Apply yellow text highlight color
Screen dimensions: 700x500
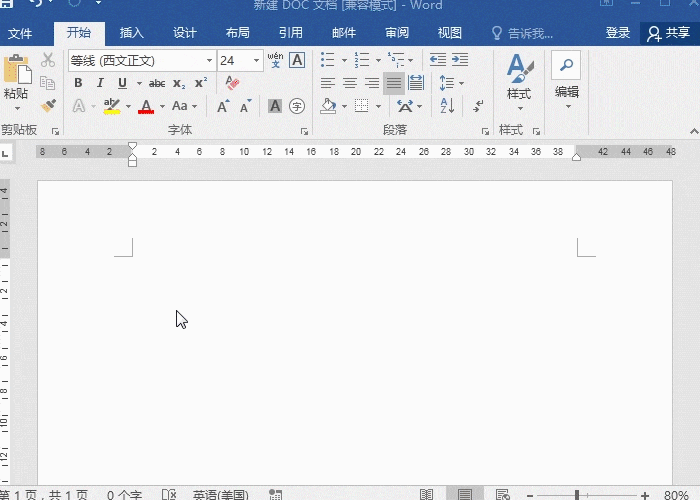pyautogui.click(x=112, y=106)
